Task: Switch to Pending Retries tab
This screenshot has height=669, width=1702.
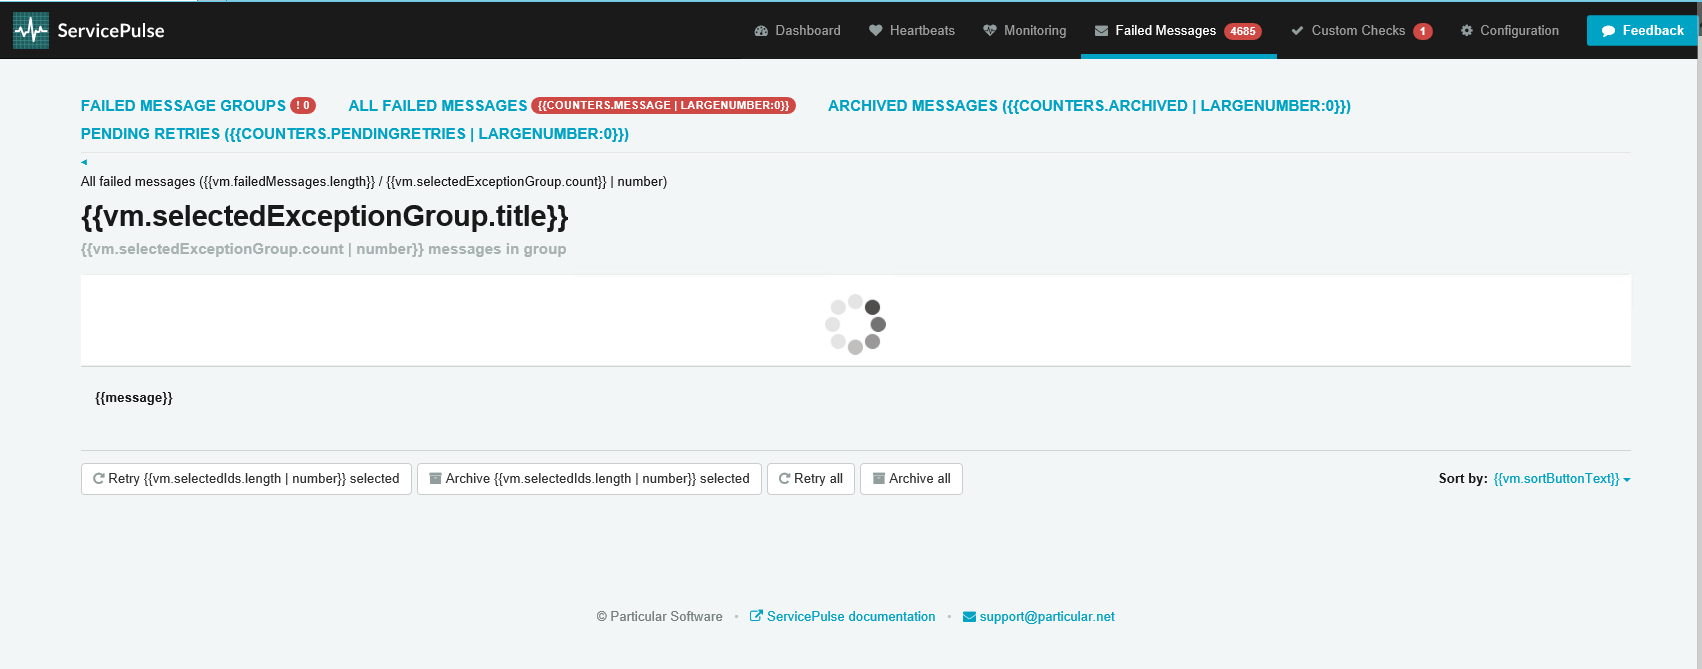Action: [x=355, y=133]
